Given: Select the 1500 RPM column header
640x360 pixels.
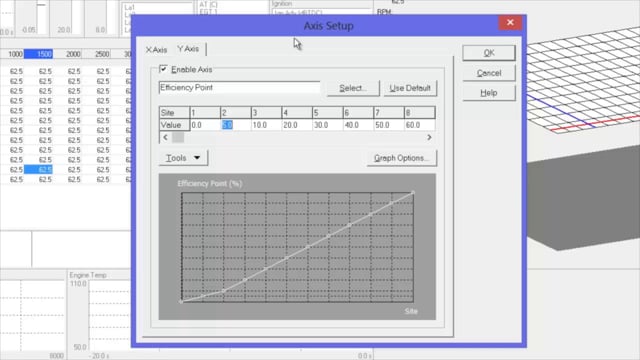Looking at the screenshot, I should (38, 54).
